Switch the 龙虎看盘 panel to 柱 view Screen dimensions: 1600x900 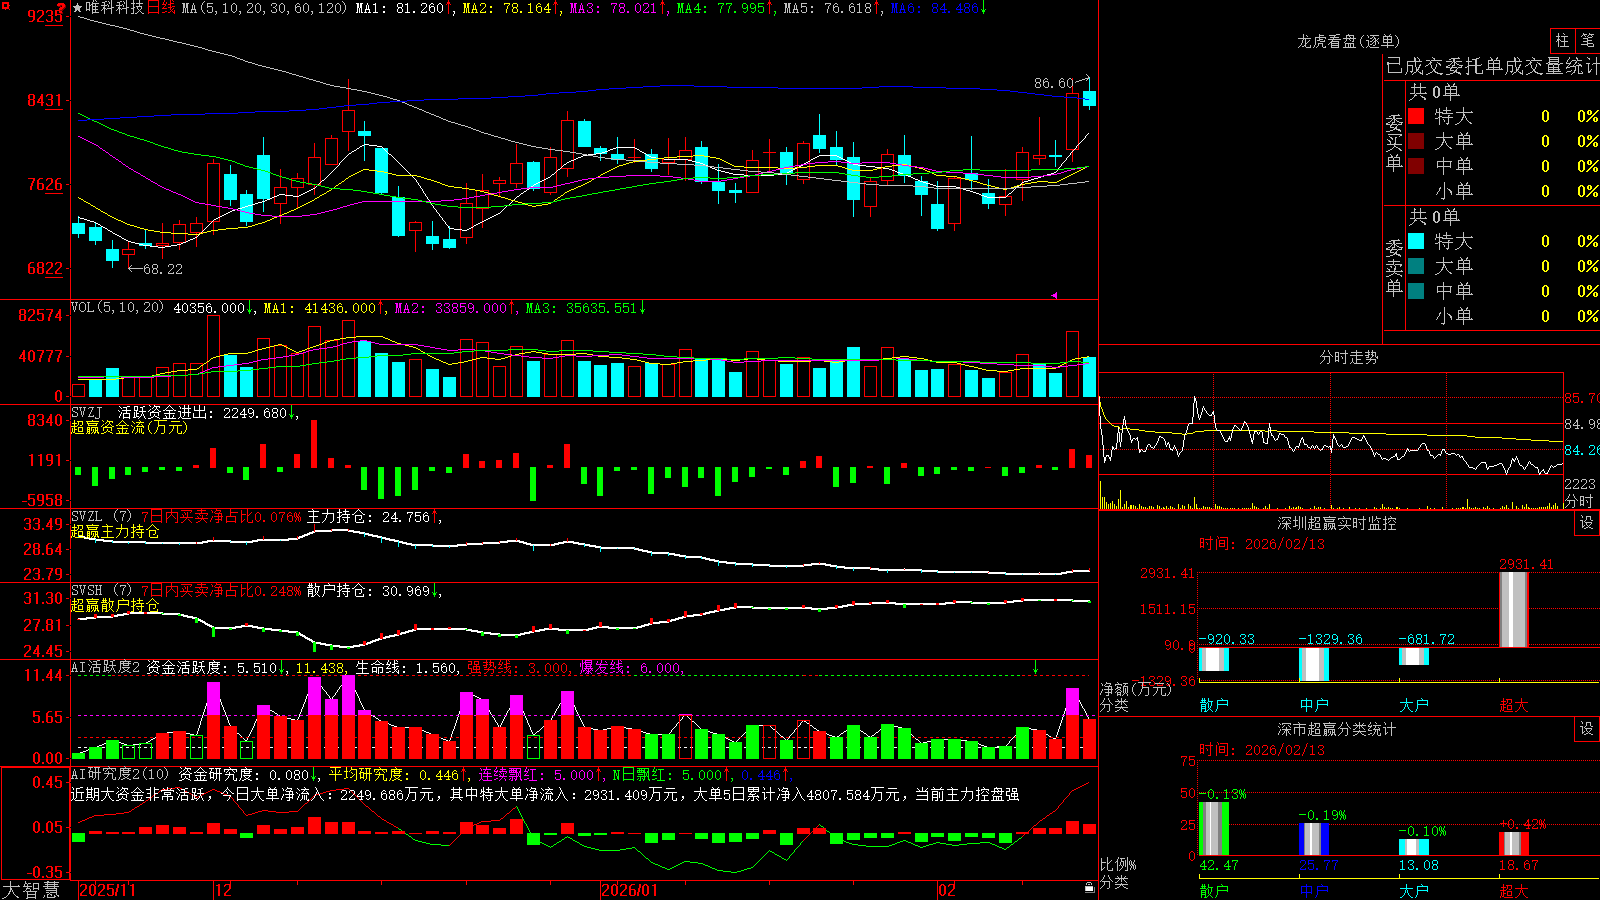pyautogui.click(x=1562, y=40)
